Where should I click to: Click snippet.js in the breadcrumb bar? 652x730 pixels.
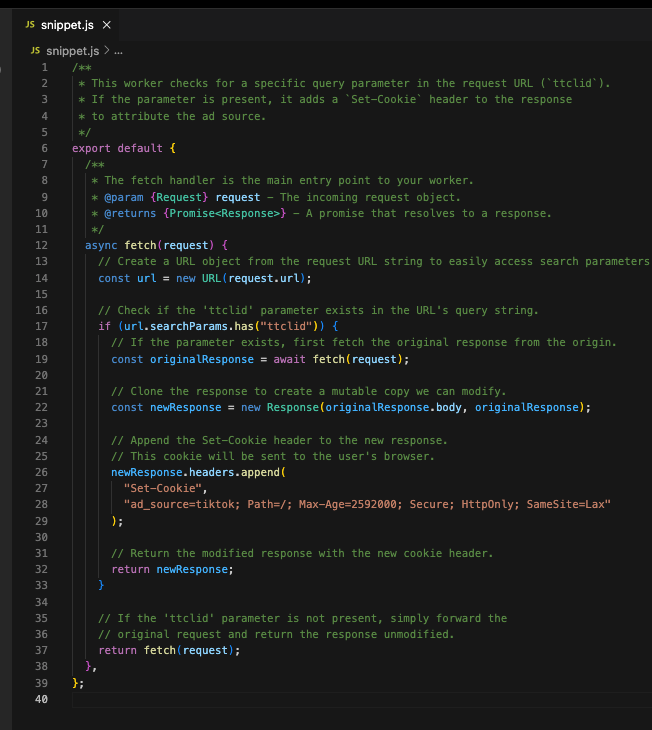pyautogui.click(x=72, y=50)
